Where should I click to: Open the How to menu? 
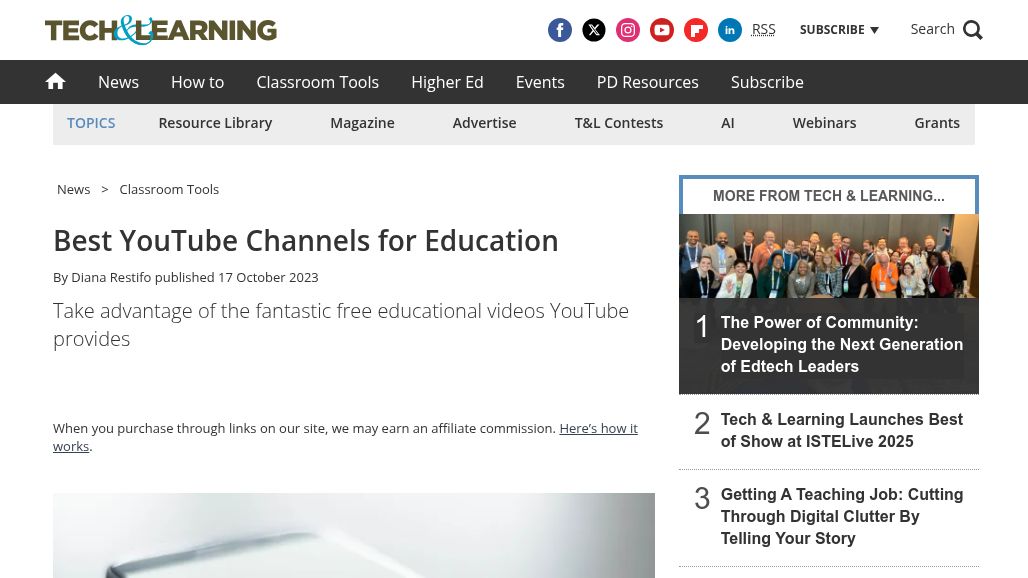tap(197, 82)
